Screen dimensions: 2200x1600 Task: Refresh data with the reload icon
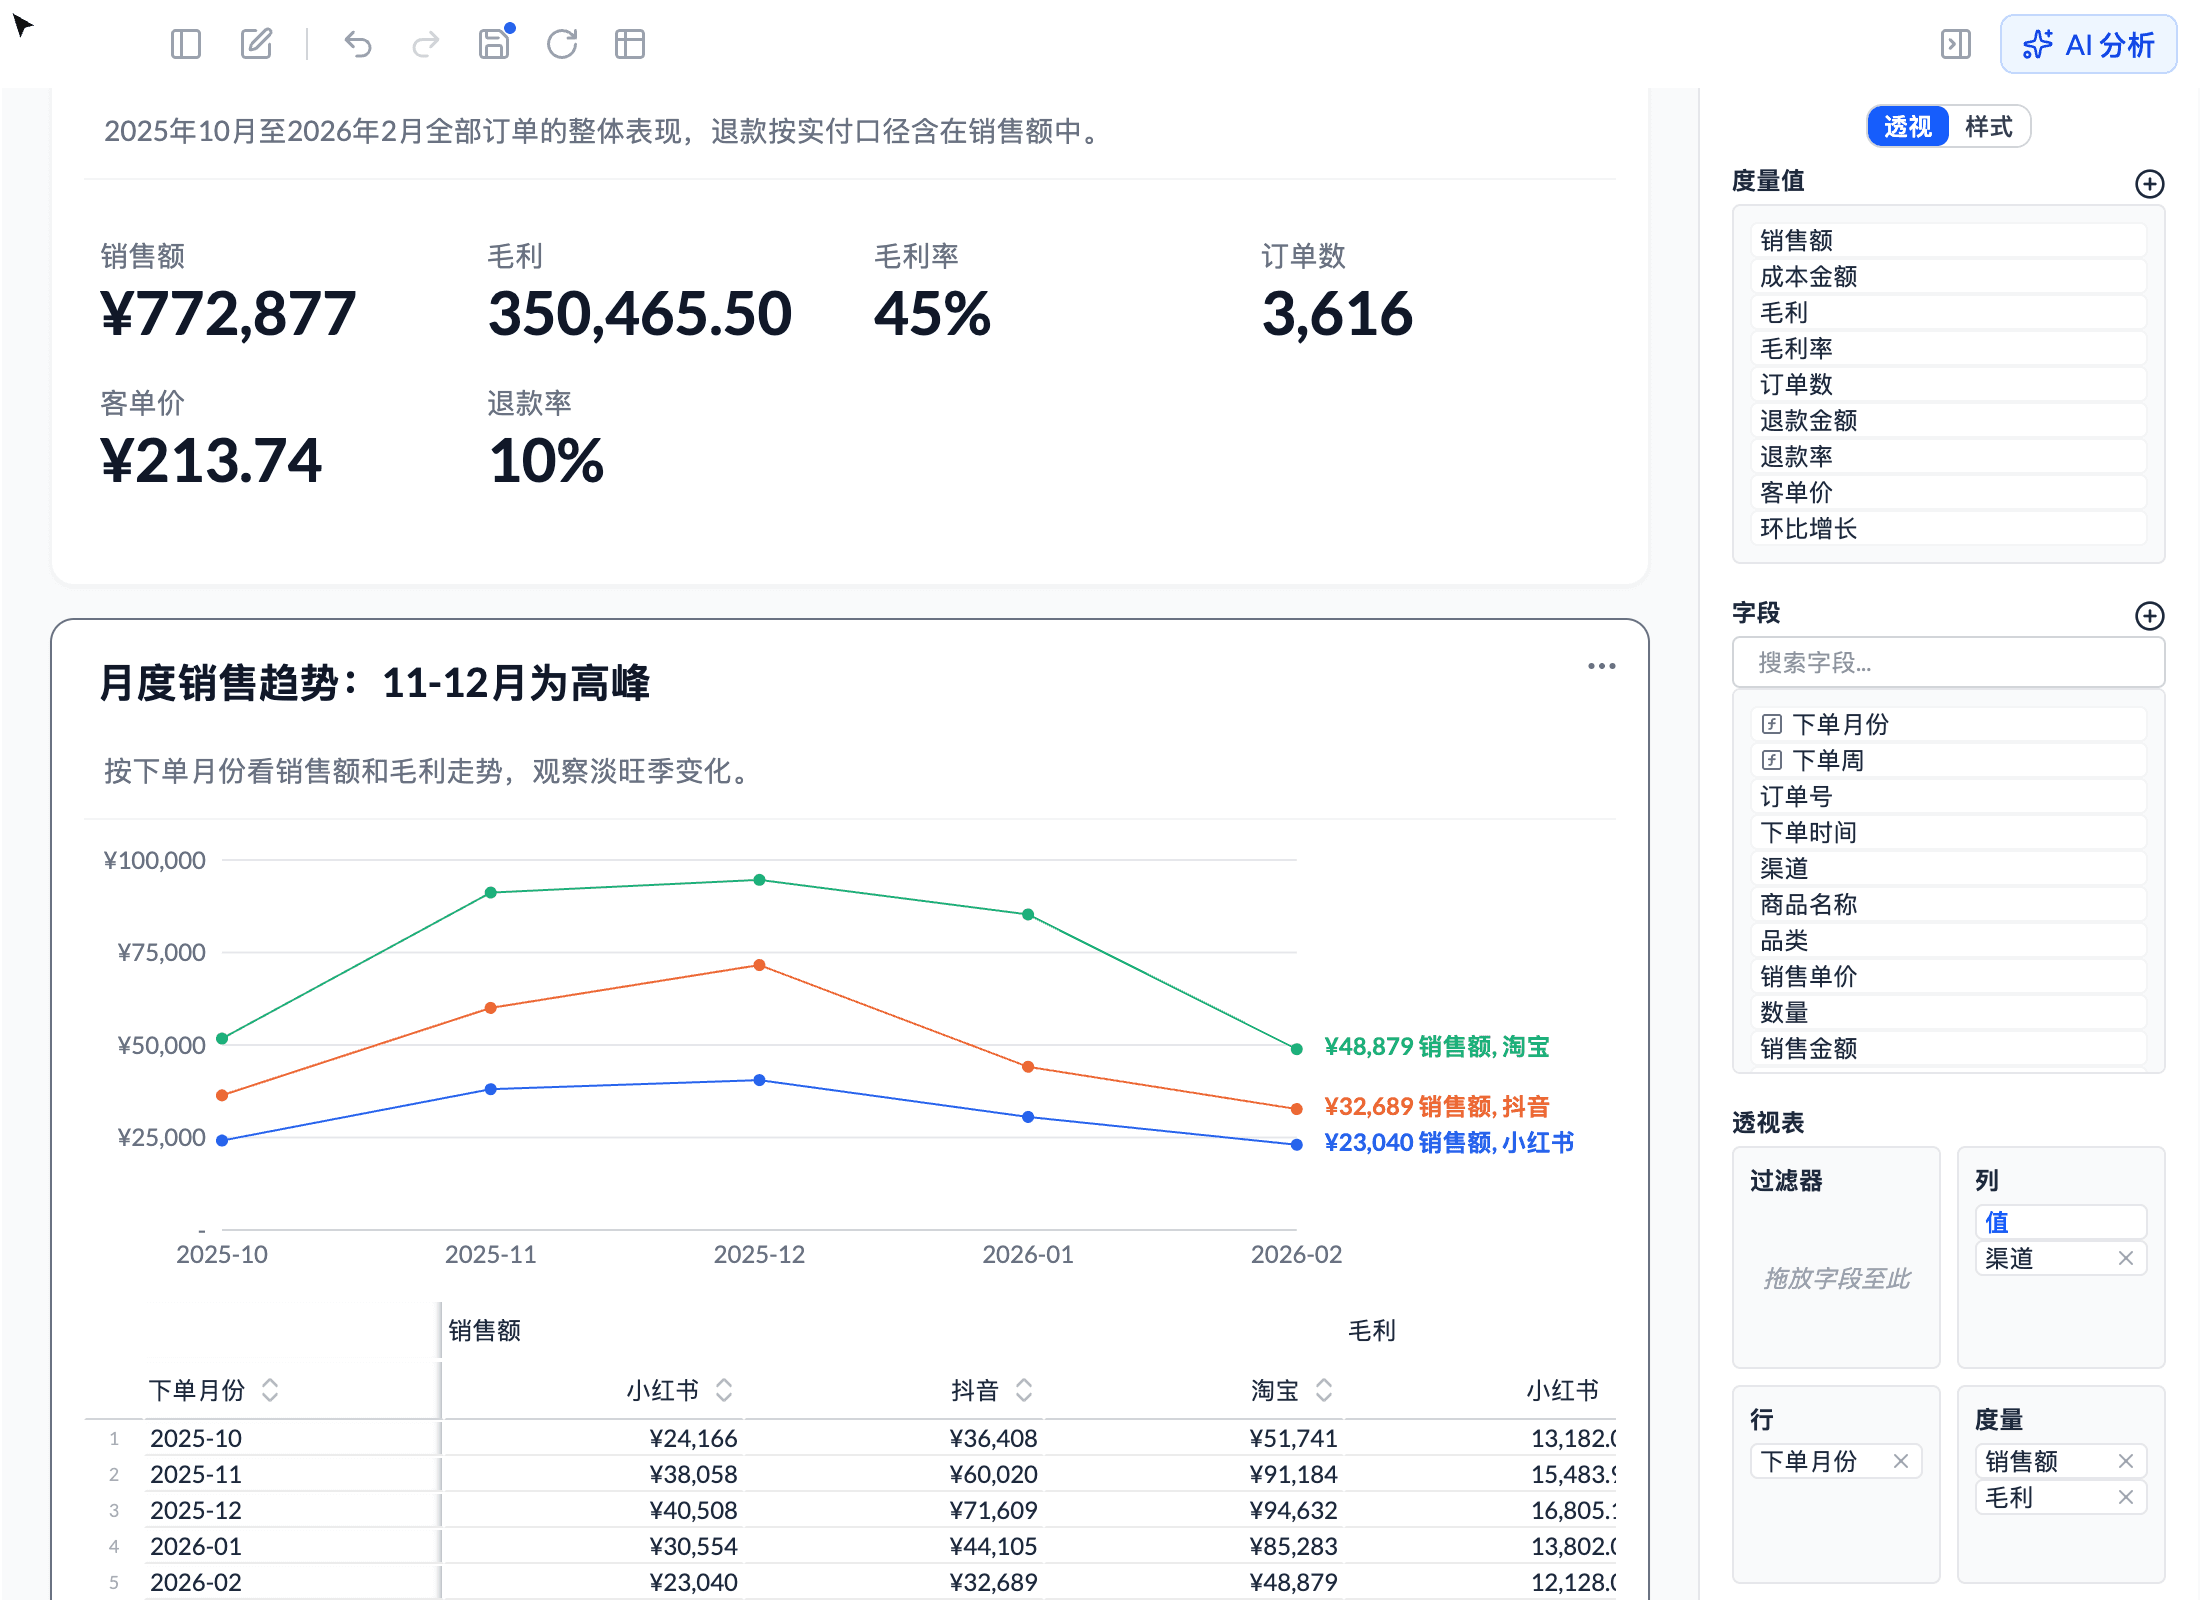point(562,44)
